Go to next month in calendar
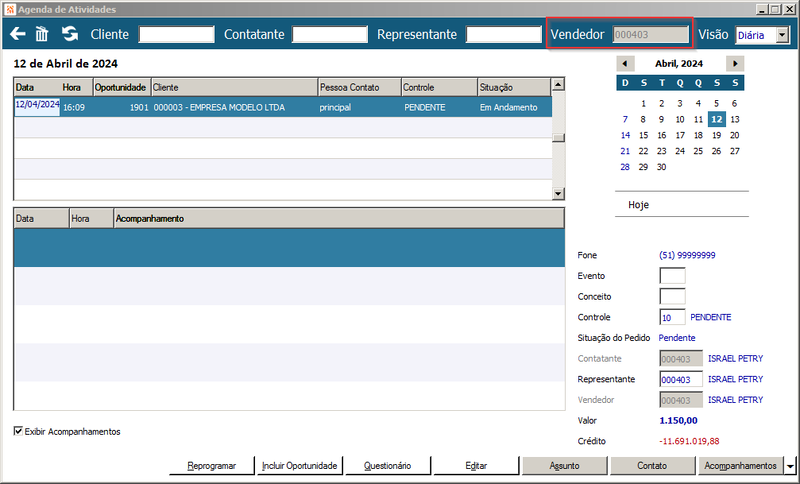The image size is (800, 484). (x=735, y=64)
